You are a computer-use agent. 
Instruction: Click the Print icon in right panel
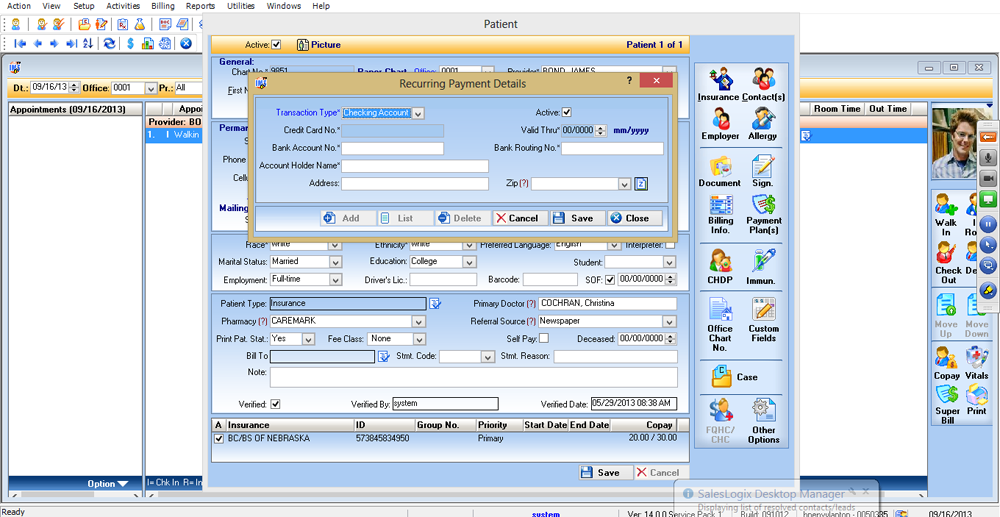click(976, 400)
